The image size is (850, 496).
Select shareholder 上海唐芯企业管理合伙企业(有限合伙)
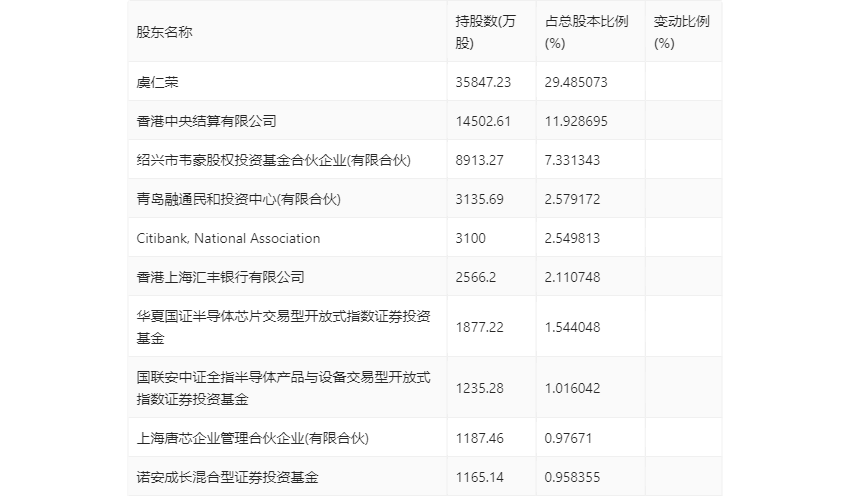[252, 438]
